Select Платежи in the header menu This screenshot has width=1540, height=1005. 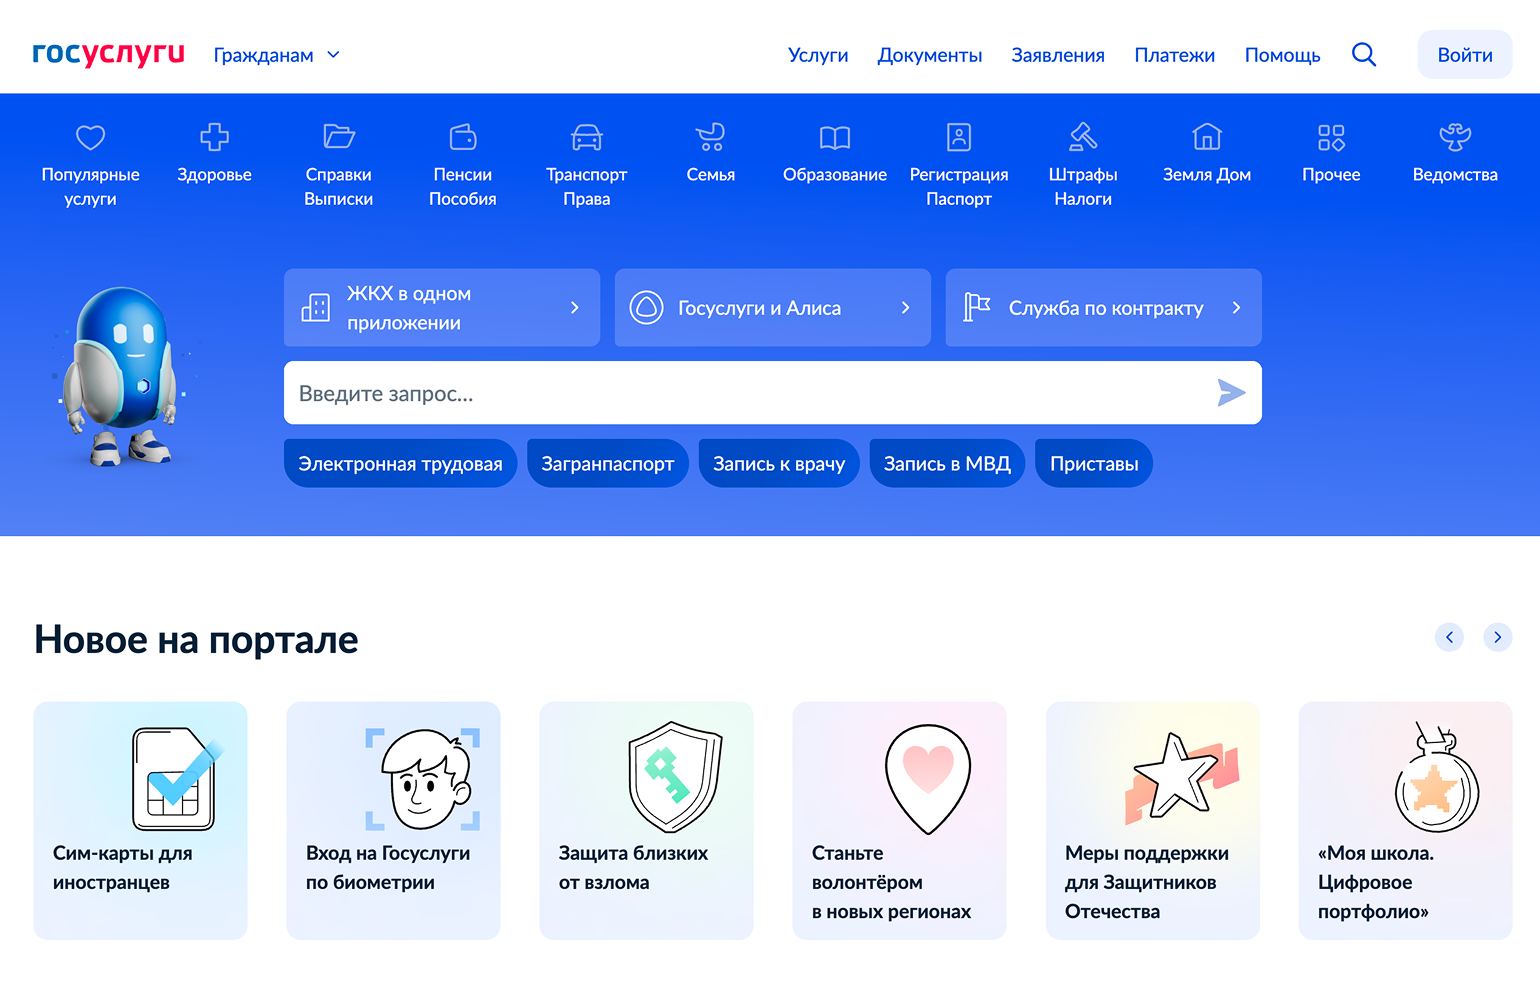tap(1175, 55)
